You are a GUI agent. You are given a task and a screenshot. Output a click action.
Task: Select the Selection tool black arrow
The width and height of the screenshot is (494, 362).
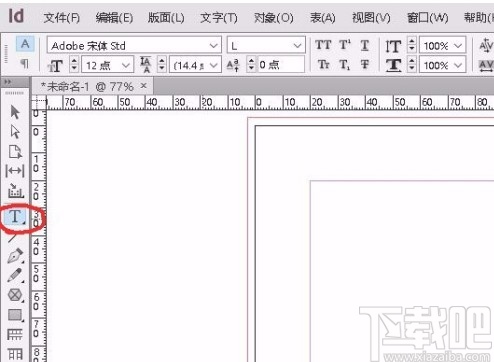(15, 112)
